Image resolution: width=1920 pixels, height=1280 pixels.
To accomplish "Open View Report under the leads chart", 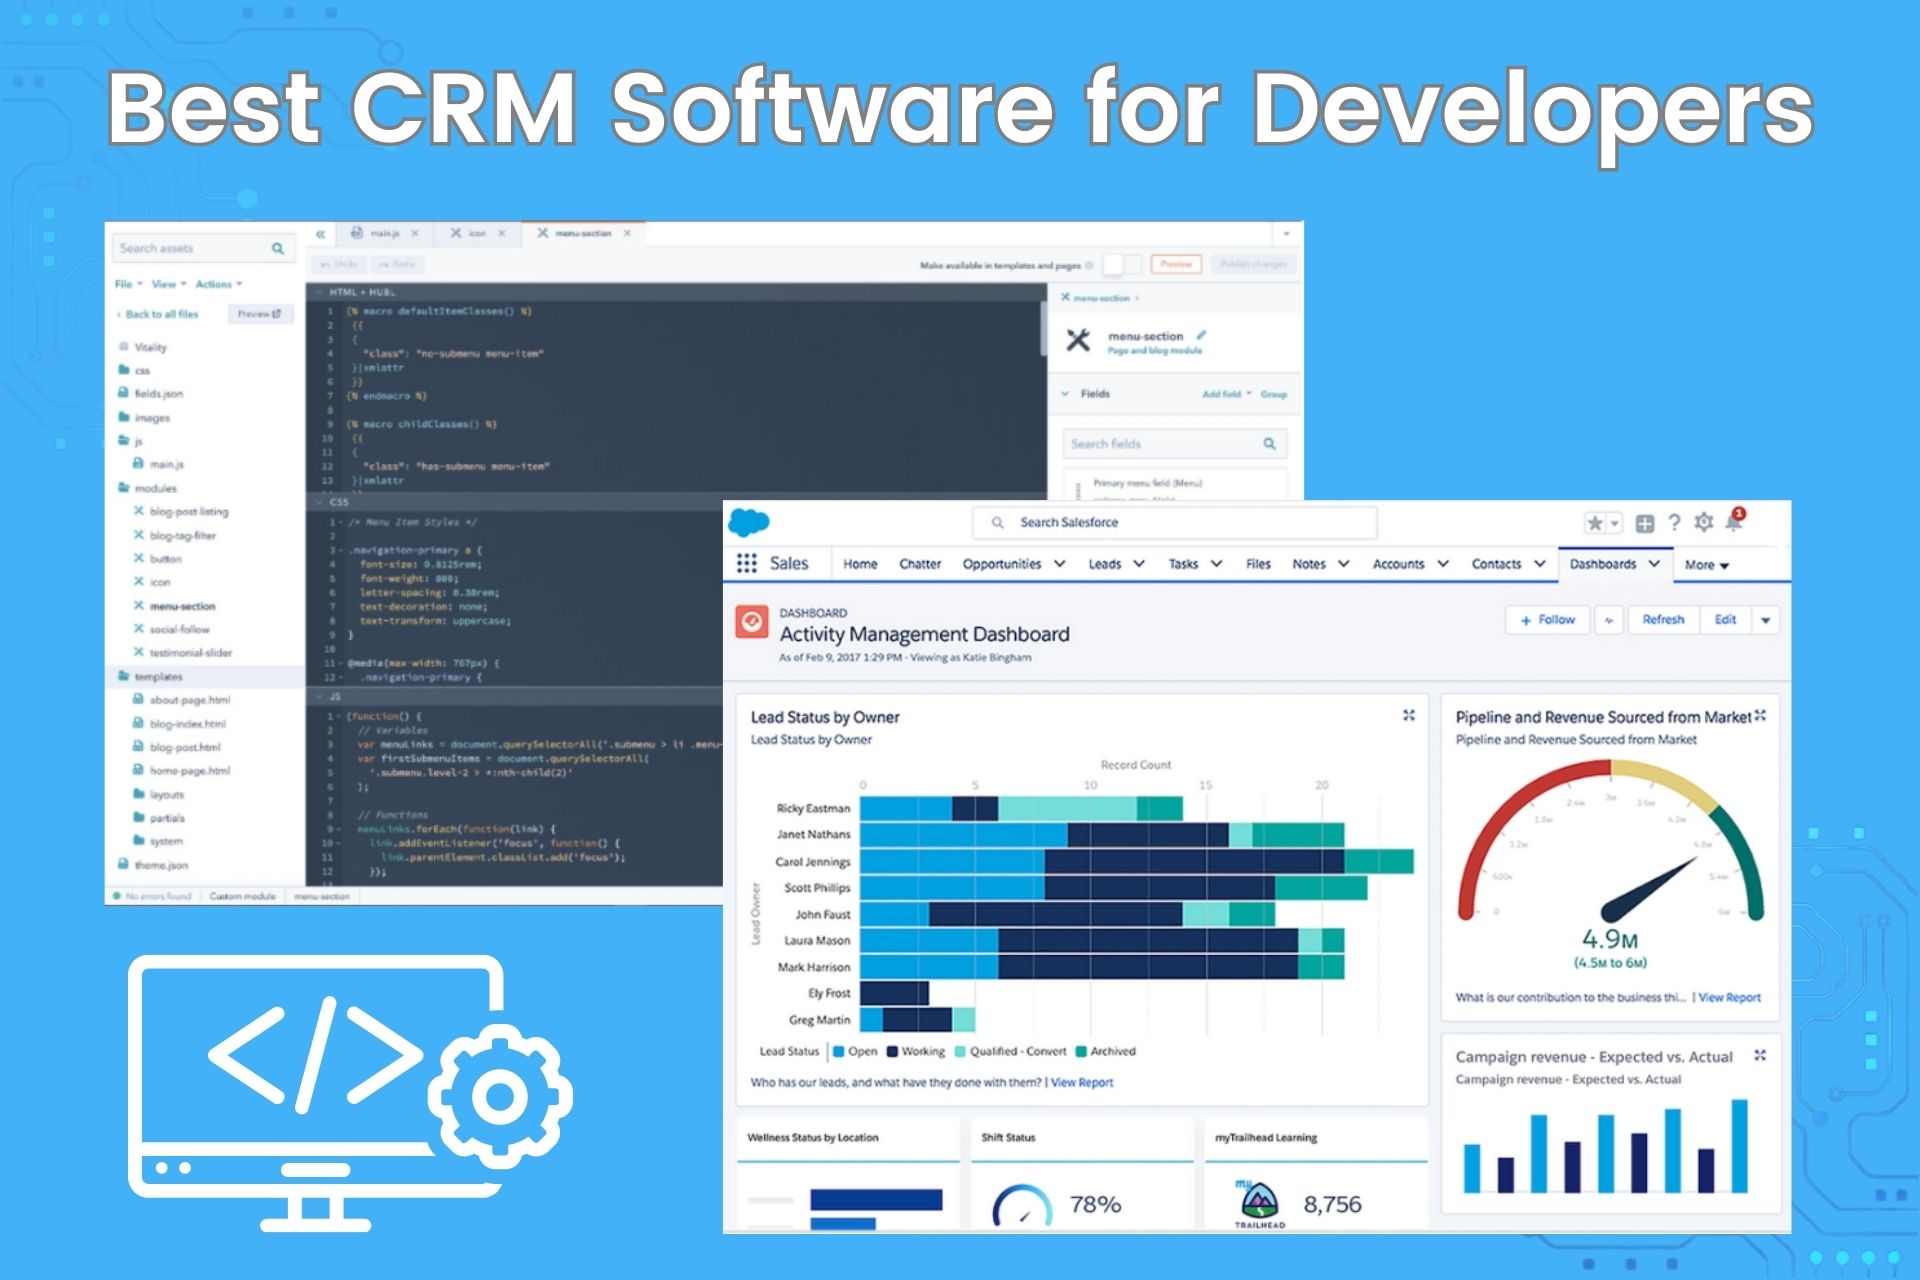I will (1082, 1082).
